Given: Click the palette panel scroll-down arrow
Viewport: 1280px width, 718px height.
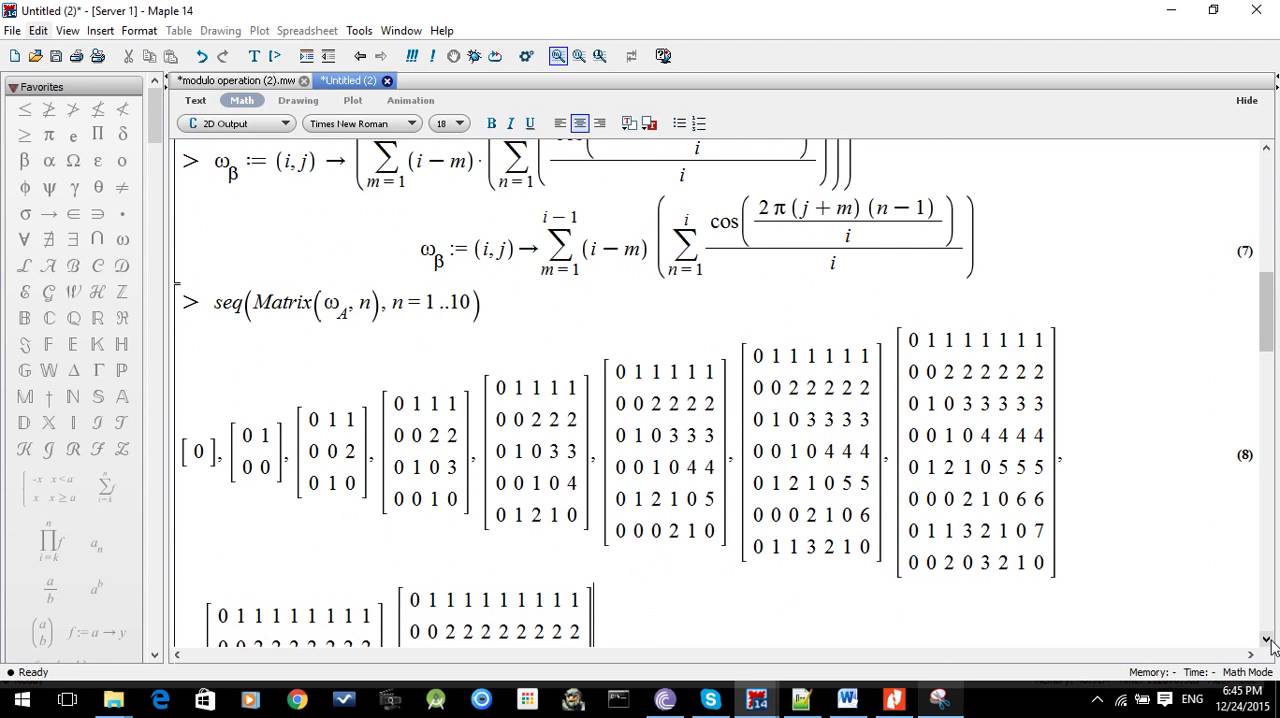Looking at the screenshot, I should (155, 655).
